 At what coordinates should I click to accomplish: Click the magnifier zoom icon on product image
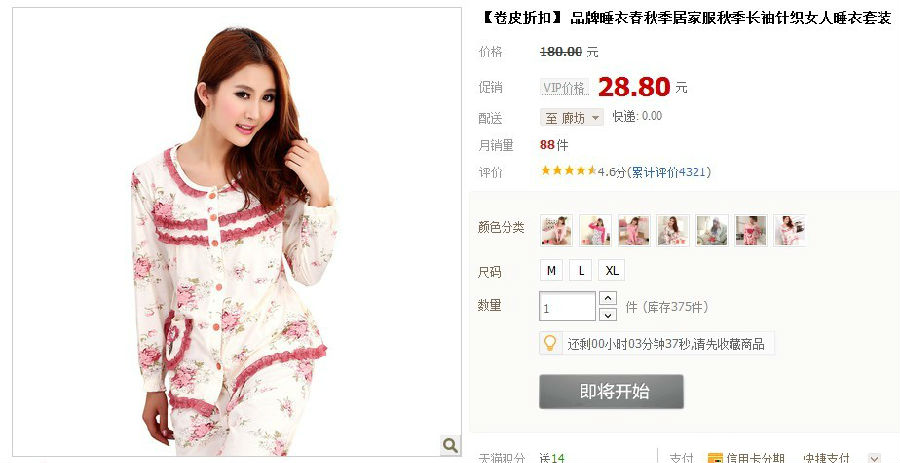pyautogui.click(x=451, y=445)
